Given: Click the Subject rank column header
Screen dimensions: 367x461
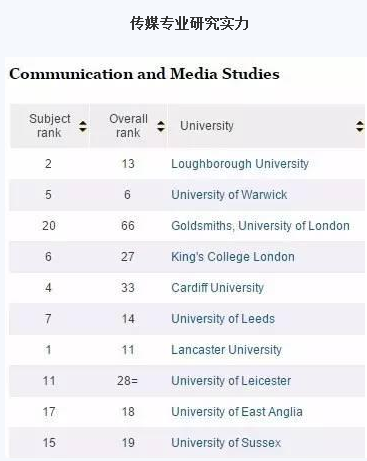Looking at the screenshot, I should (50, 126).
